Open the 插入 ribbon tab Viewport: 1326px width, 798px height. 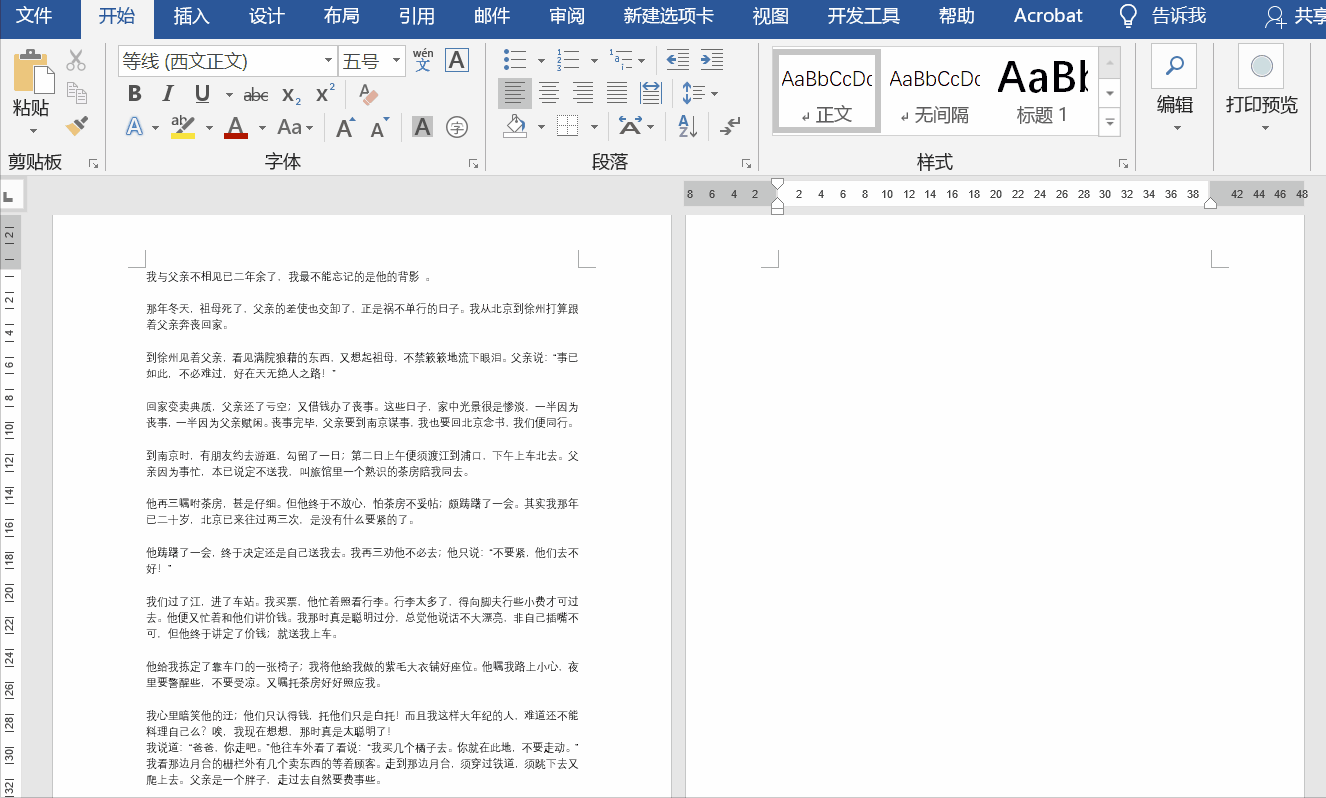tap(190, 16)
